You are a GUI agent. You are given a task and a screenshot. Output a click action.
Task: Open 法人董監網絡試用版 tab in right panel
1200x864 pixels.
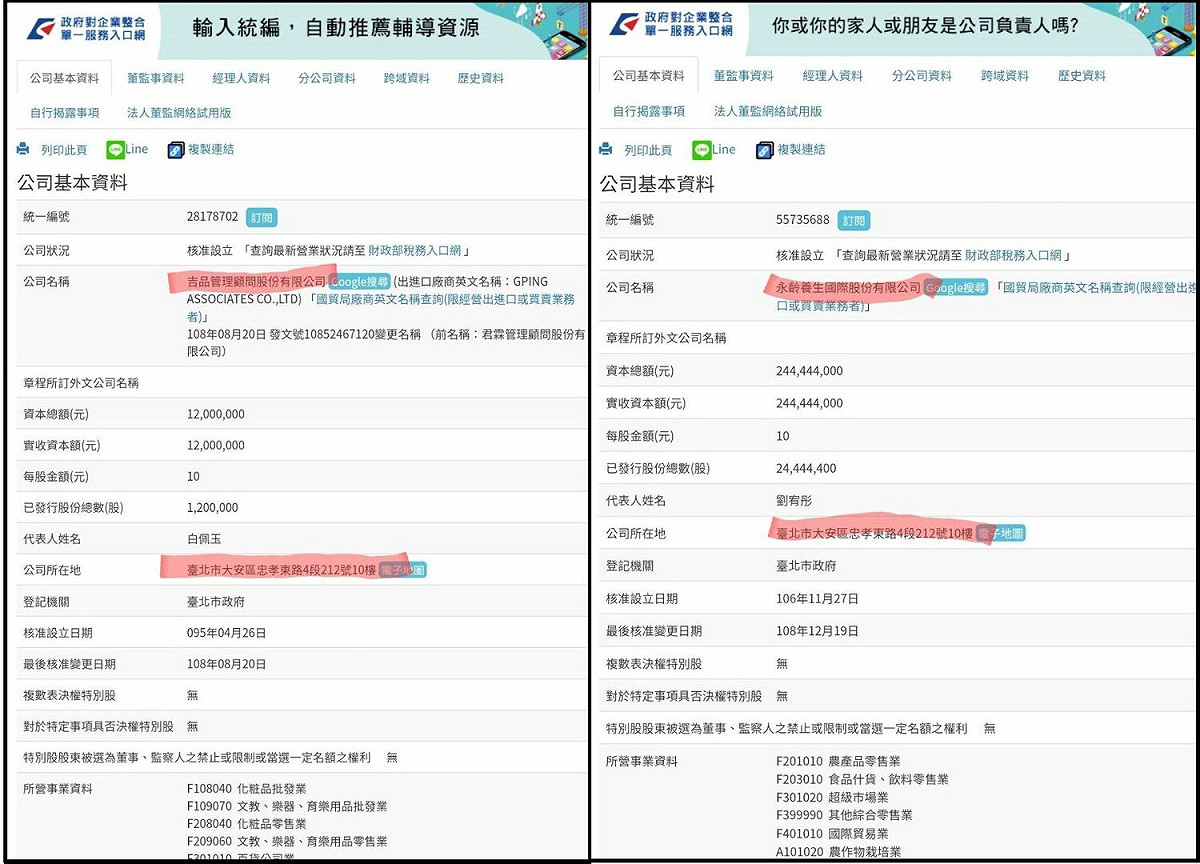point(767,111)
